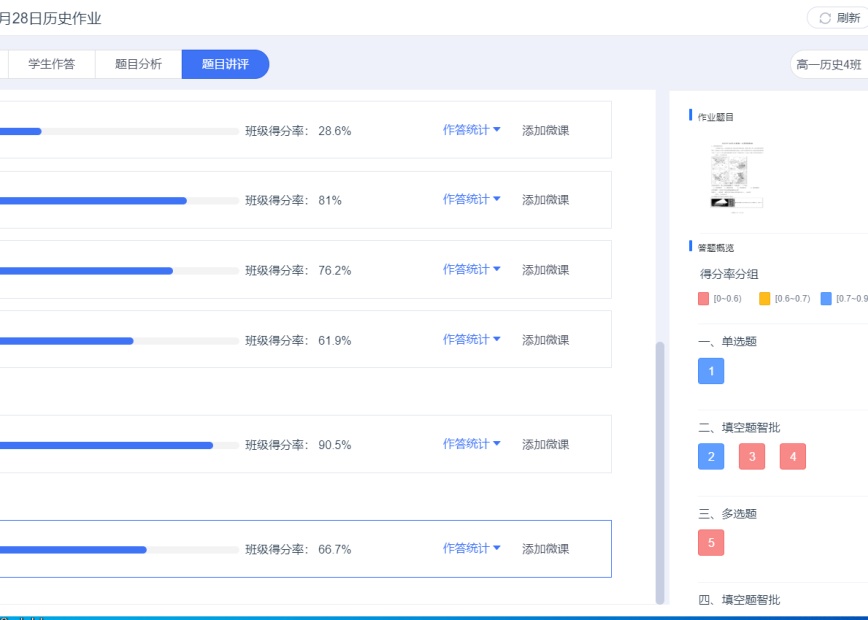The height and width of the screenshot is (620, 868).
Task: Click the yellow [0.6~0.7) legend swatch
Action: pos(765,299)
